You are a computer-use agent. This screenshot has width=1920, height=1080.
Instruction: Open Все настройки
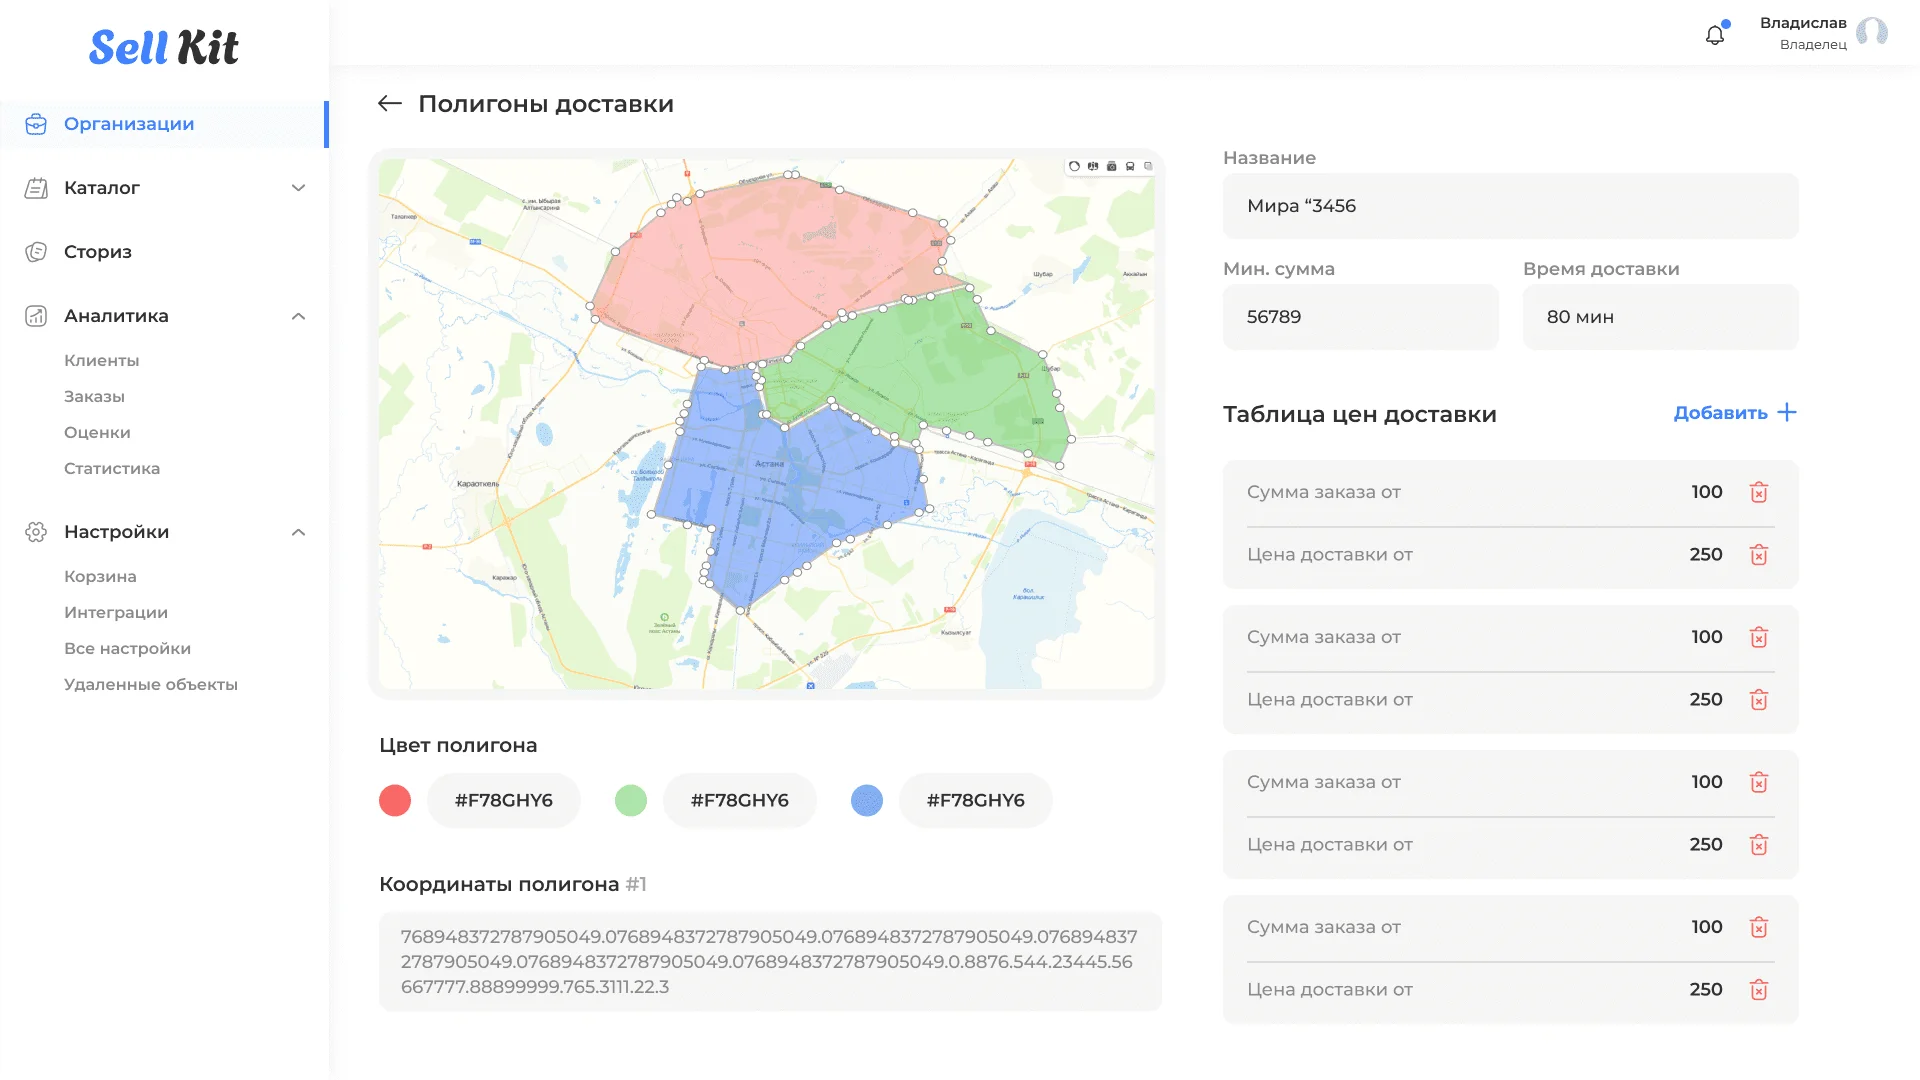[127, 648]
